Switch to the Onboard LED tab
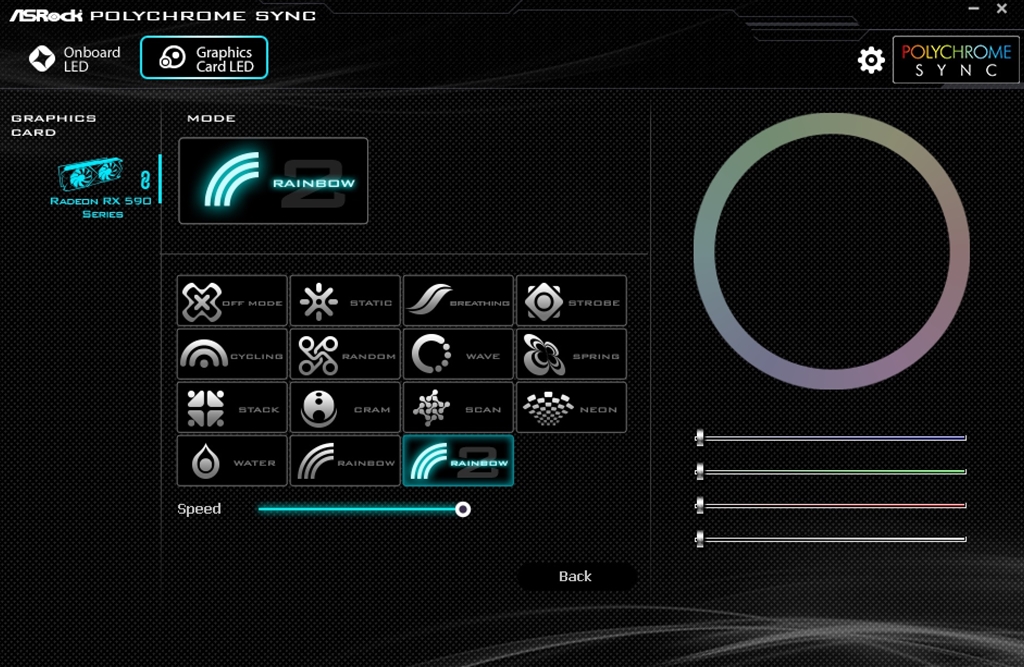The height and width of the screenshot is (667, 1024). (x=75, y=59)
